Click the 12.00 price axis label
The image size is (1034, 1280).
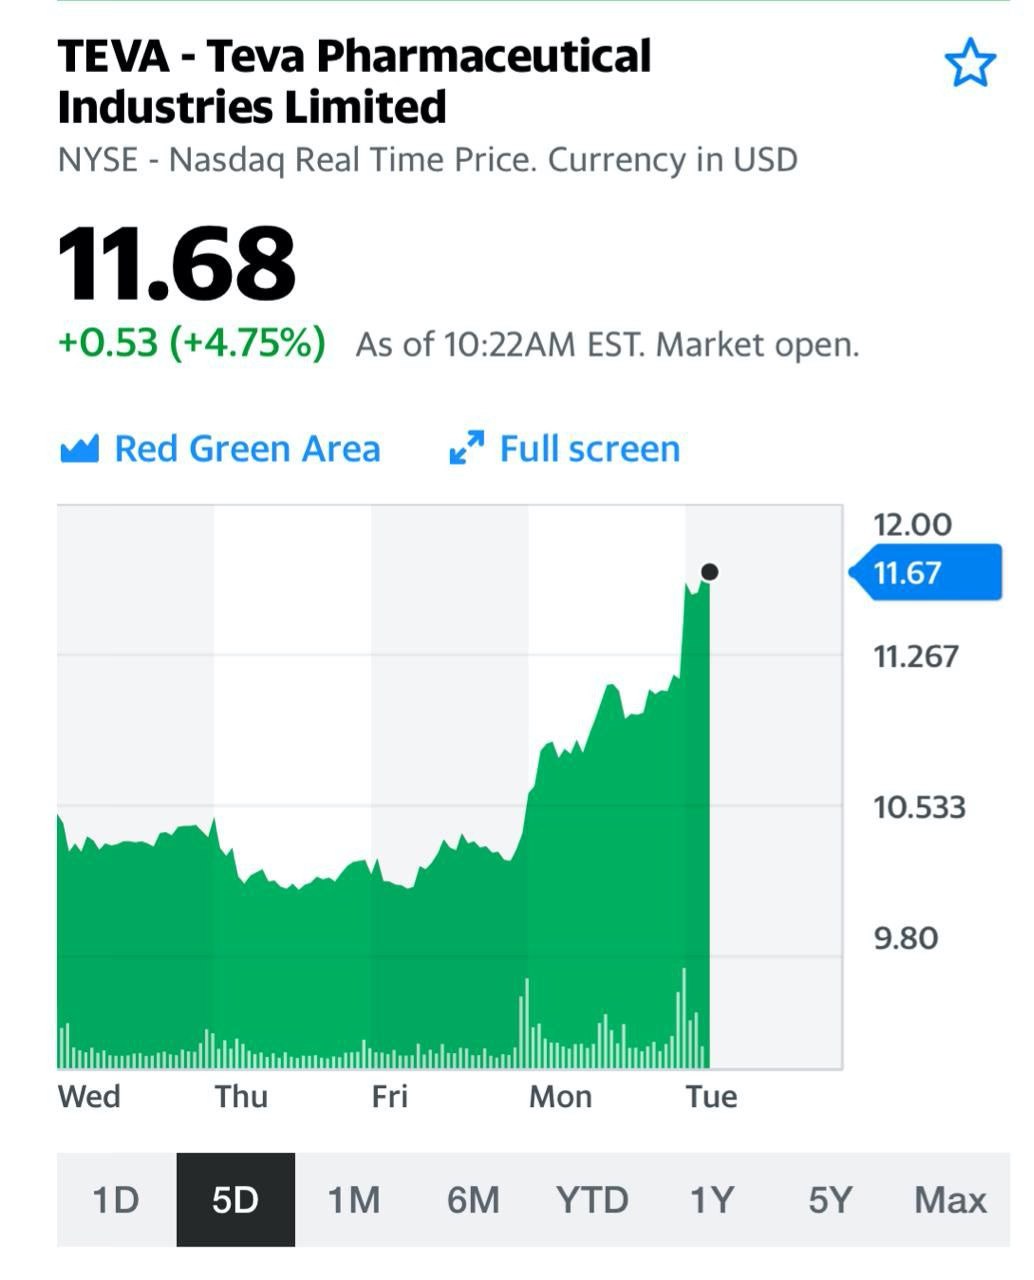(x=912, y=524)
